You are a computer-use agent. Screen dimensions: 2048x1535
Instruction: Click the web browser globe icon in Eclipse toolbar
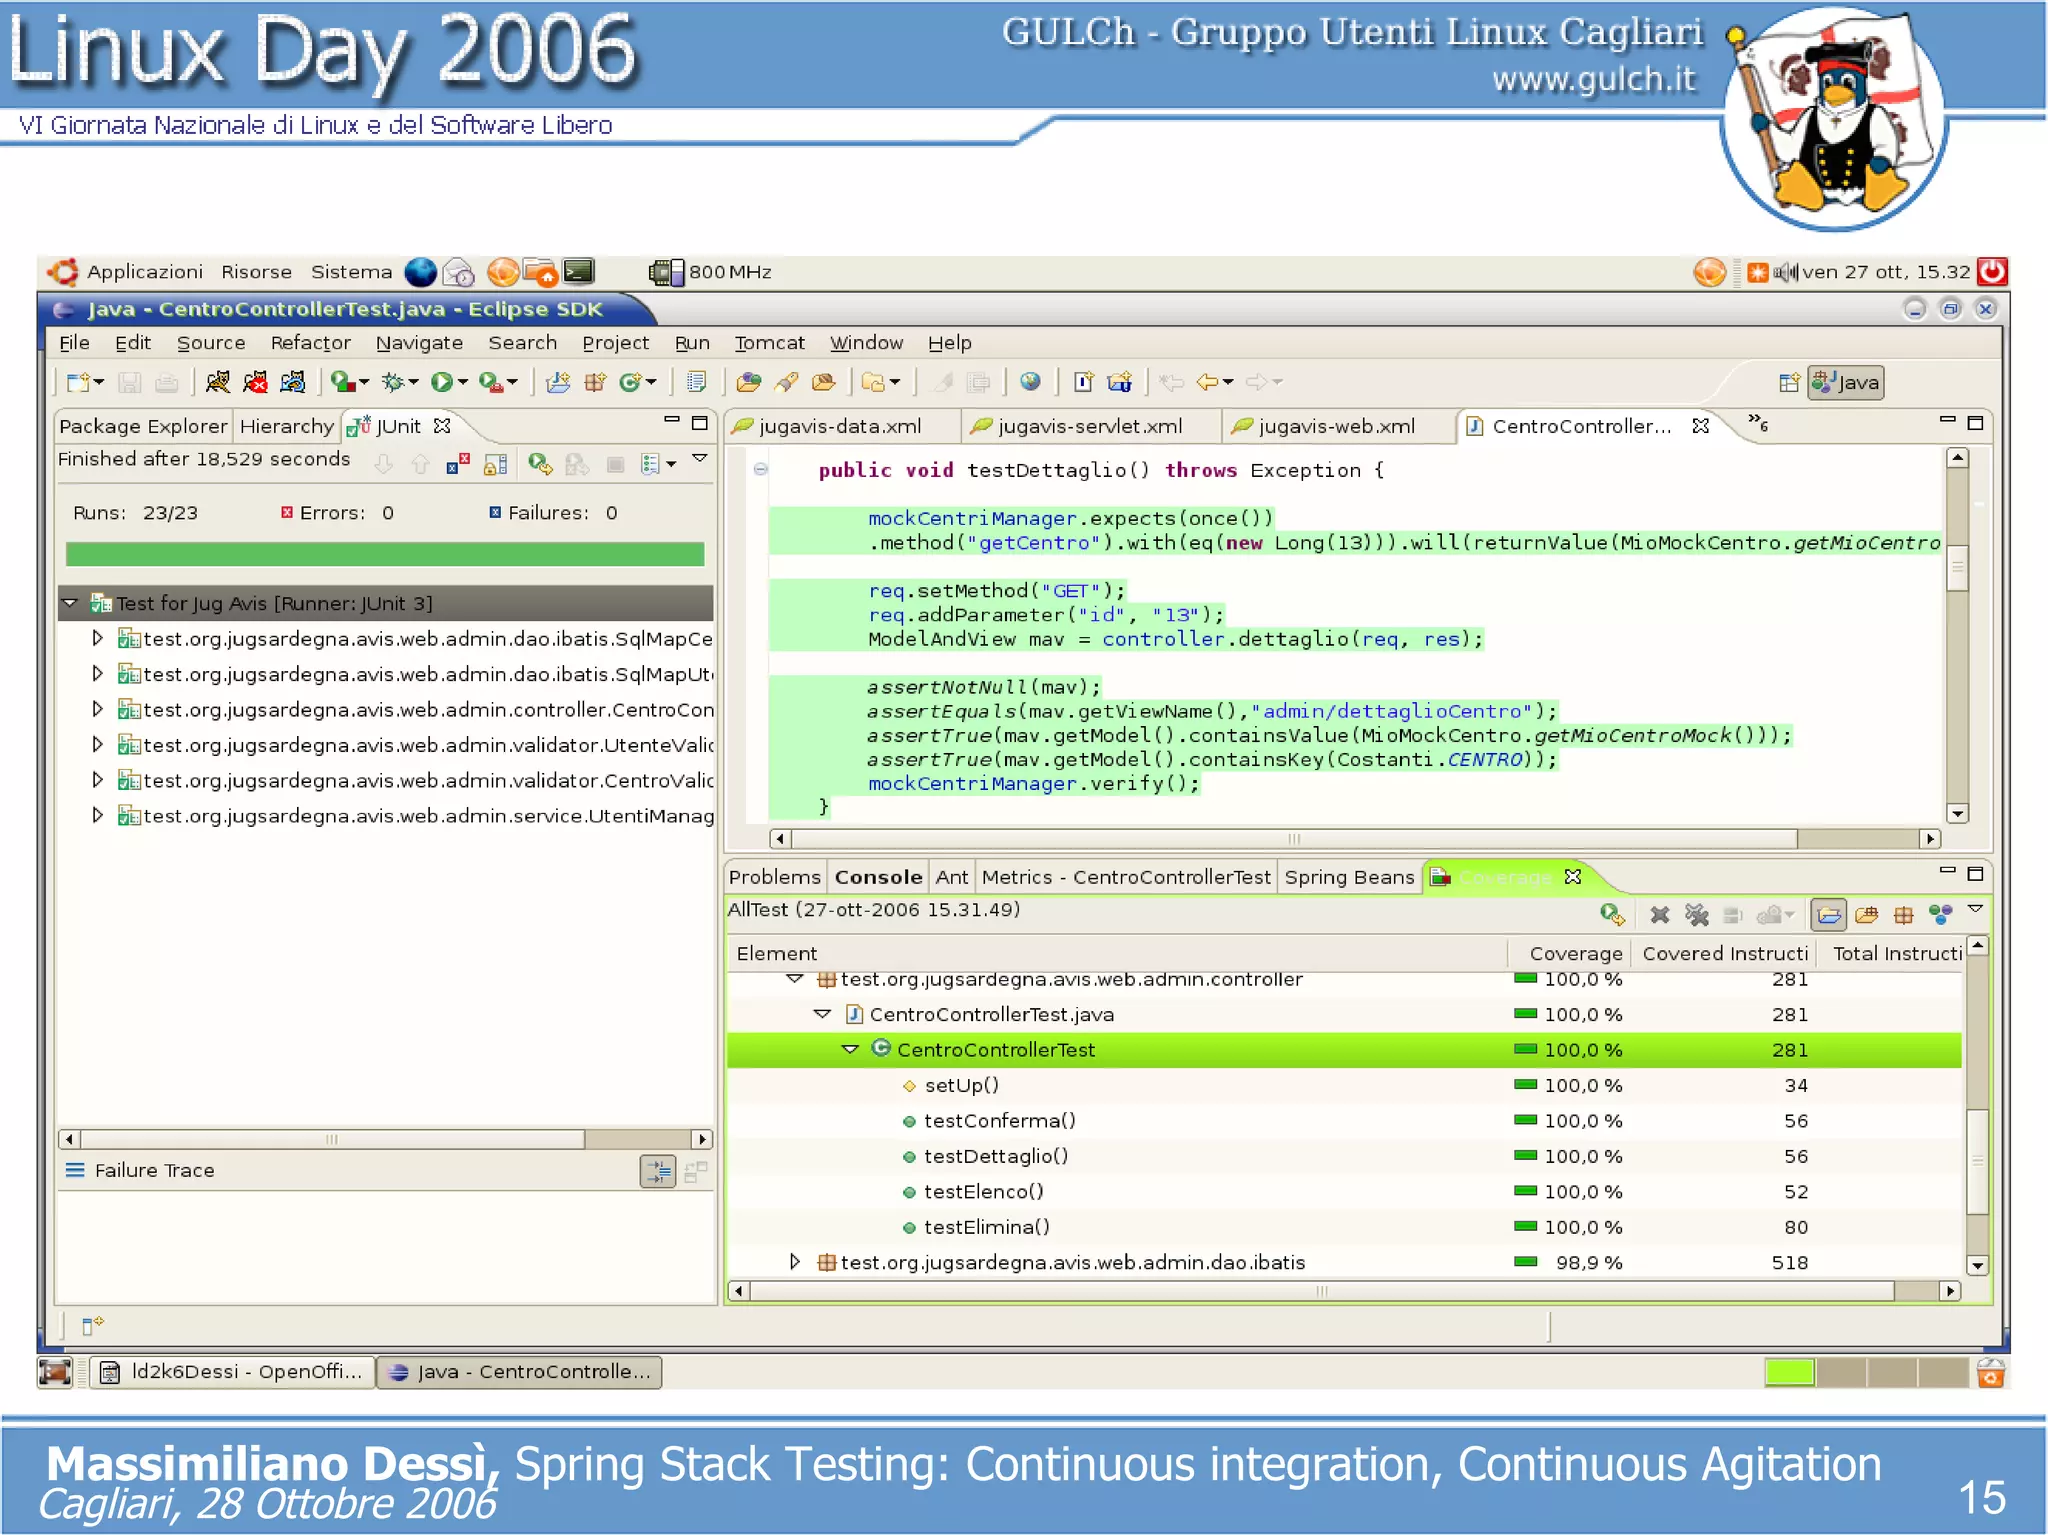pyautogui.click(x=1031, y=382)
